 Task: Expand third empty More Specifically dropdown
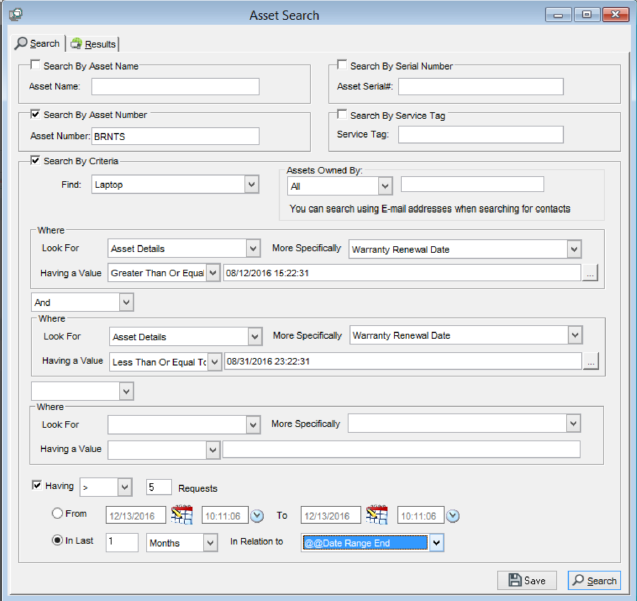[573, 424]
